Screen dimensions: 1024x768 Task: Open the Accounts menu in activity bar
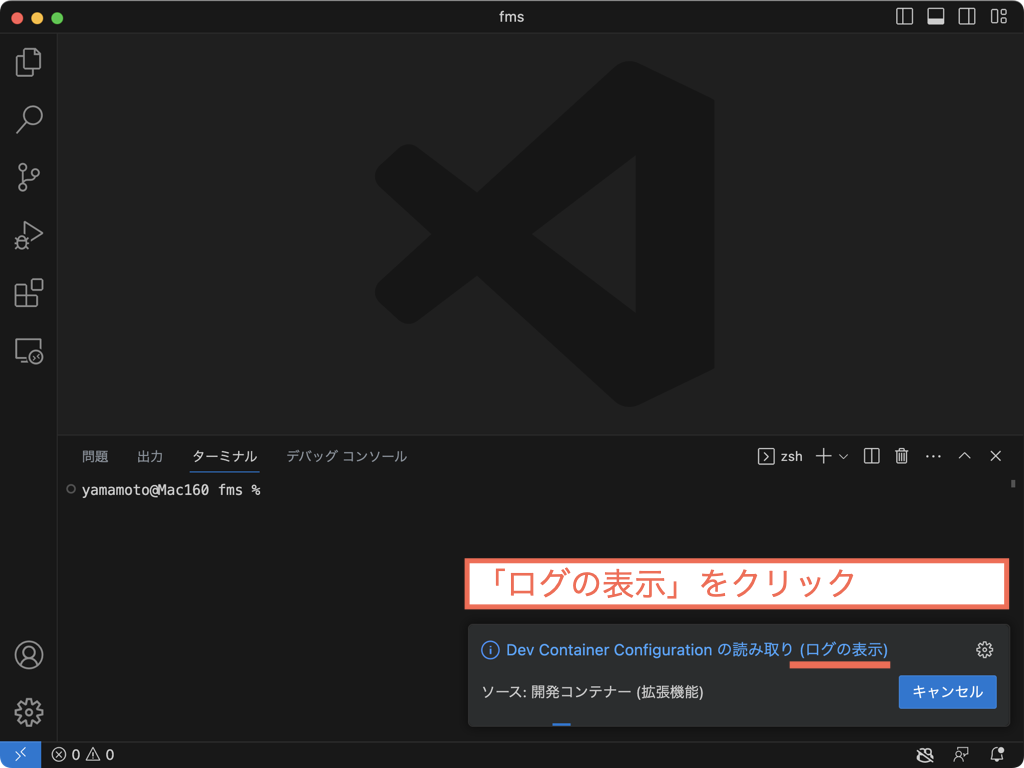(x=29, y=655)
